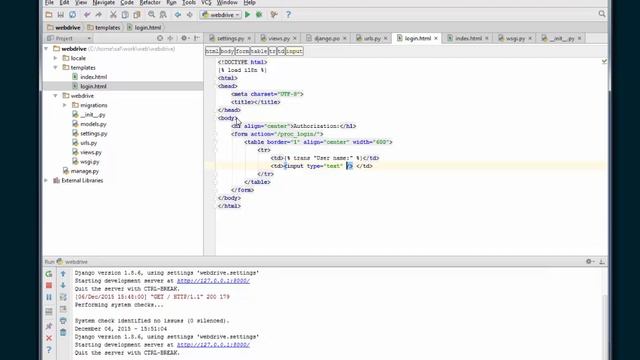Expand the locale folder
The width and height of the screenshot is (640, 360).
(56, 58)
